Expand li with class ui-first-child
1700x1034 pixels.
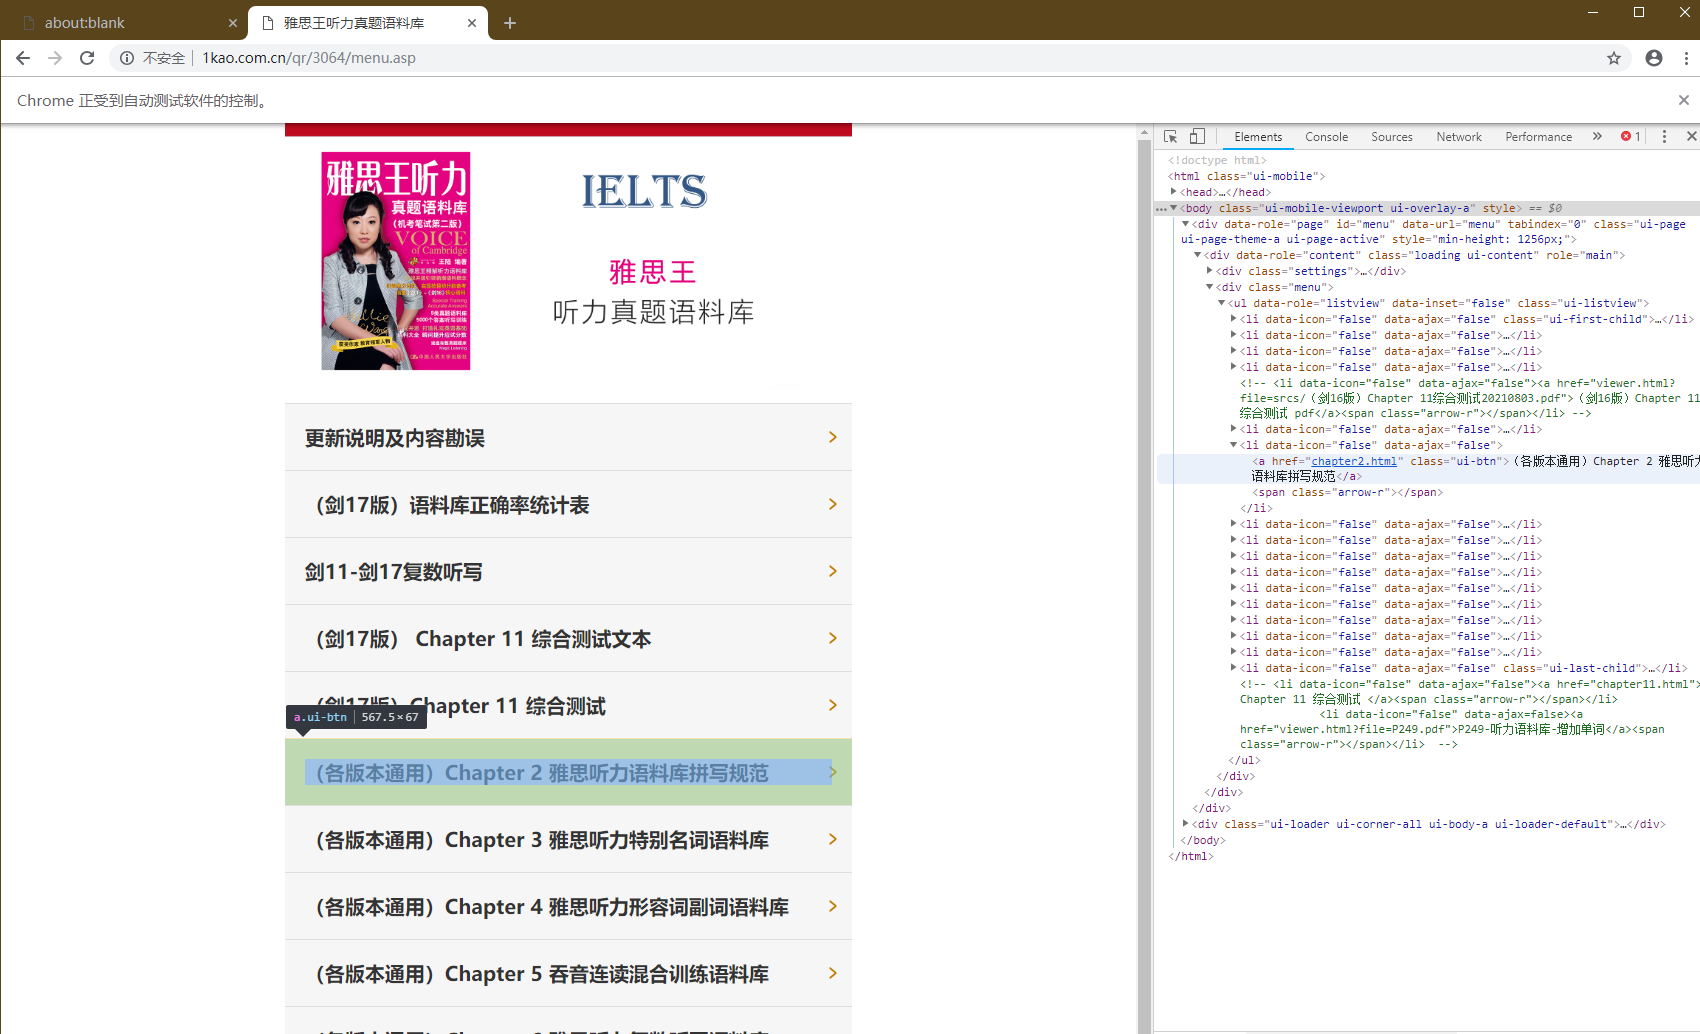1234,319
